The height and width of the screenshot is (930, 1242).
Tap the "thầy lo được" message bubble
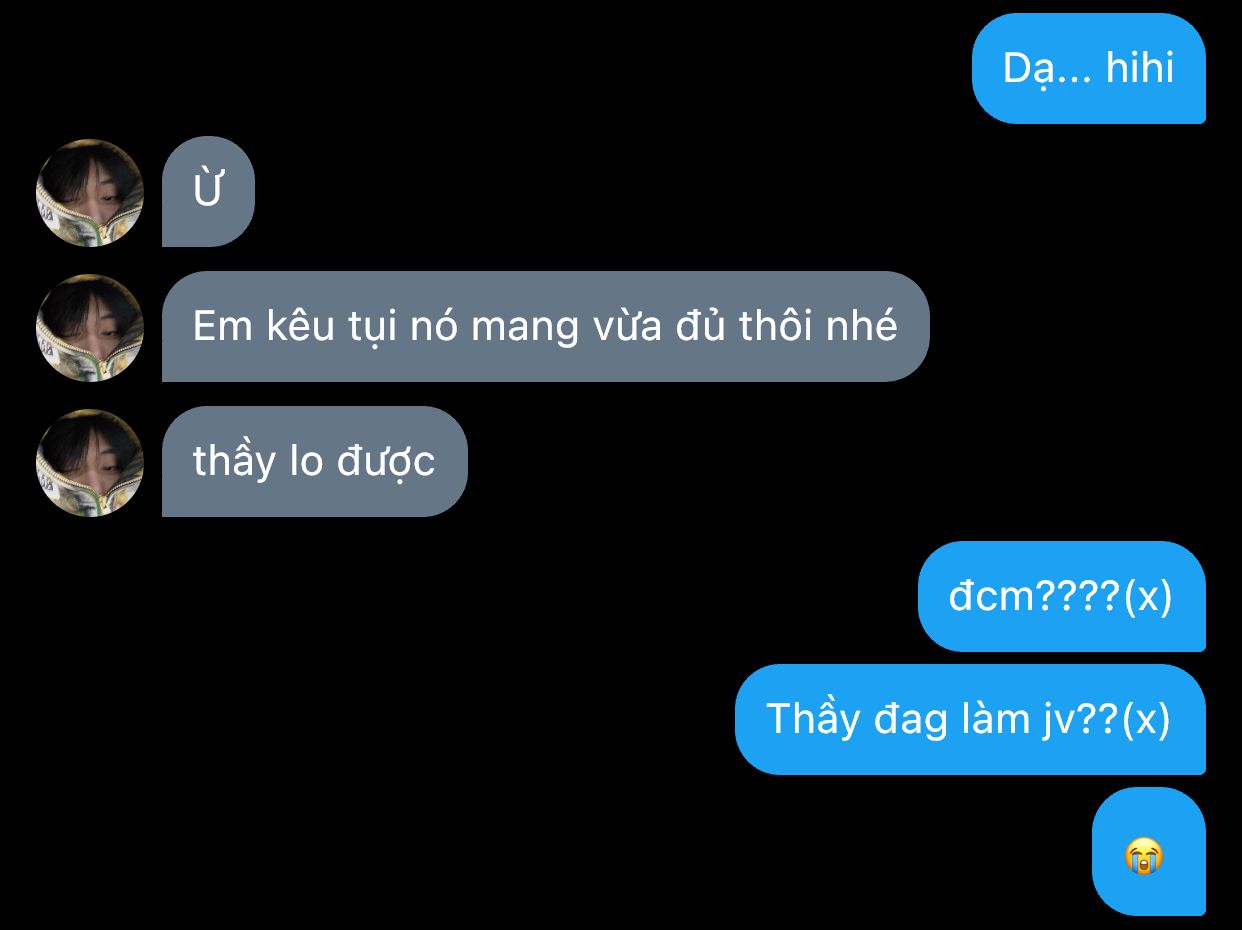(314, 461)
